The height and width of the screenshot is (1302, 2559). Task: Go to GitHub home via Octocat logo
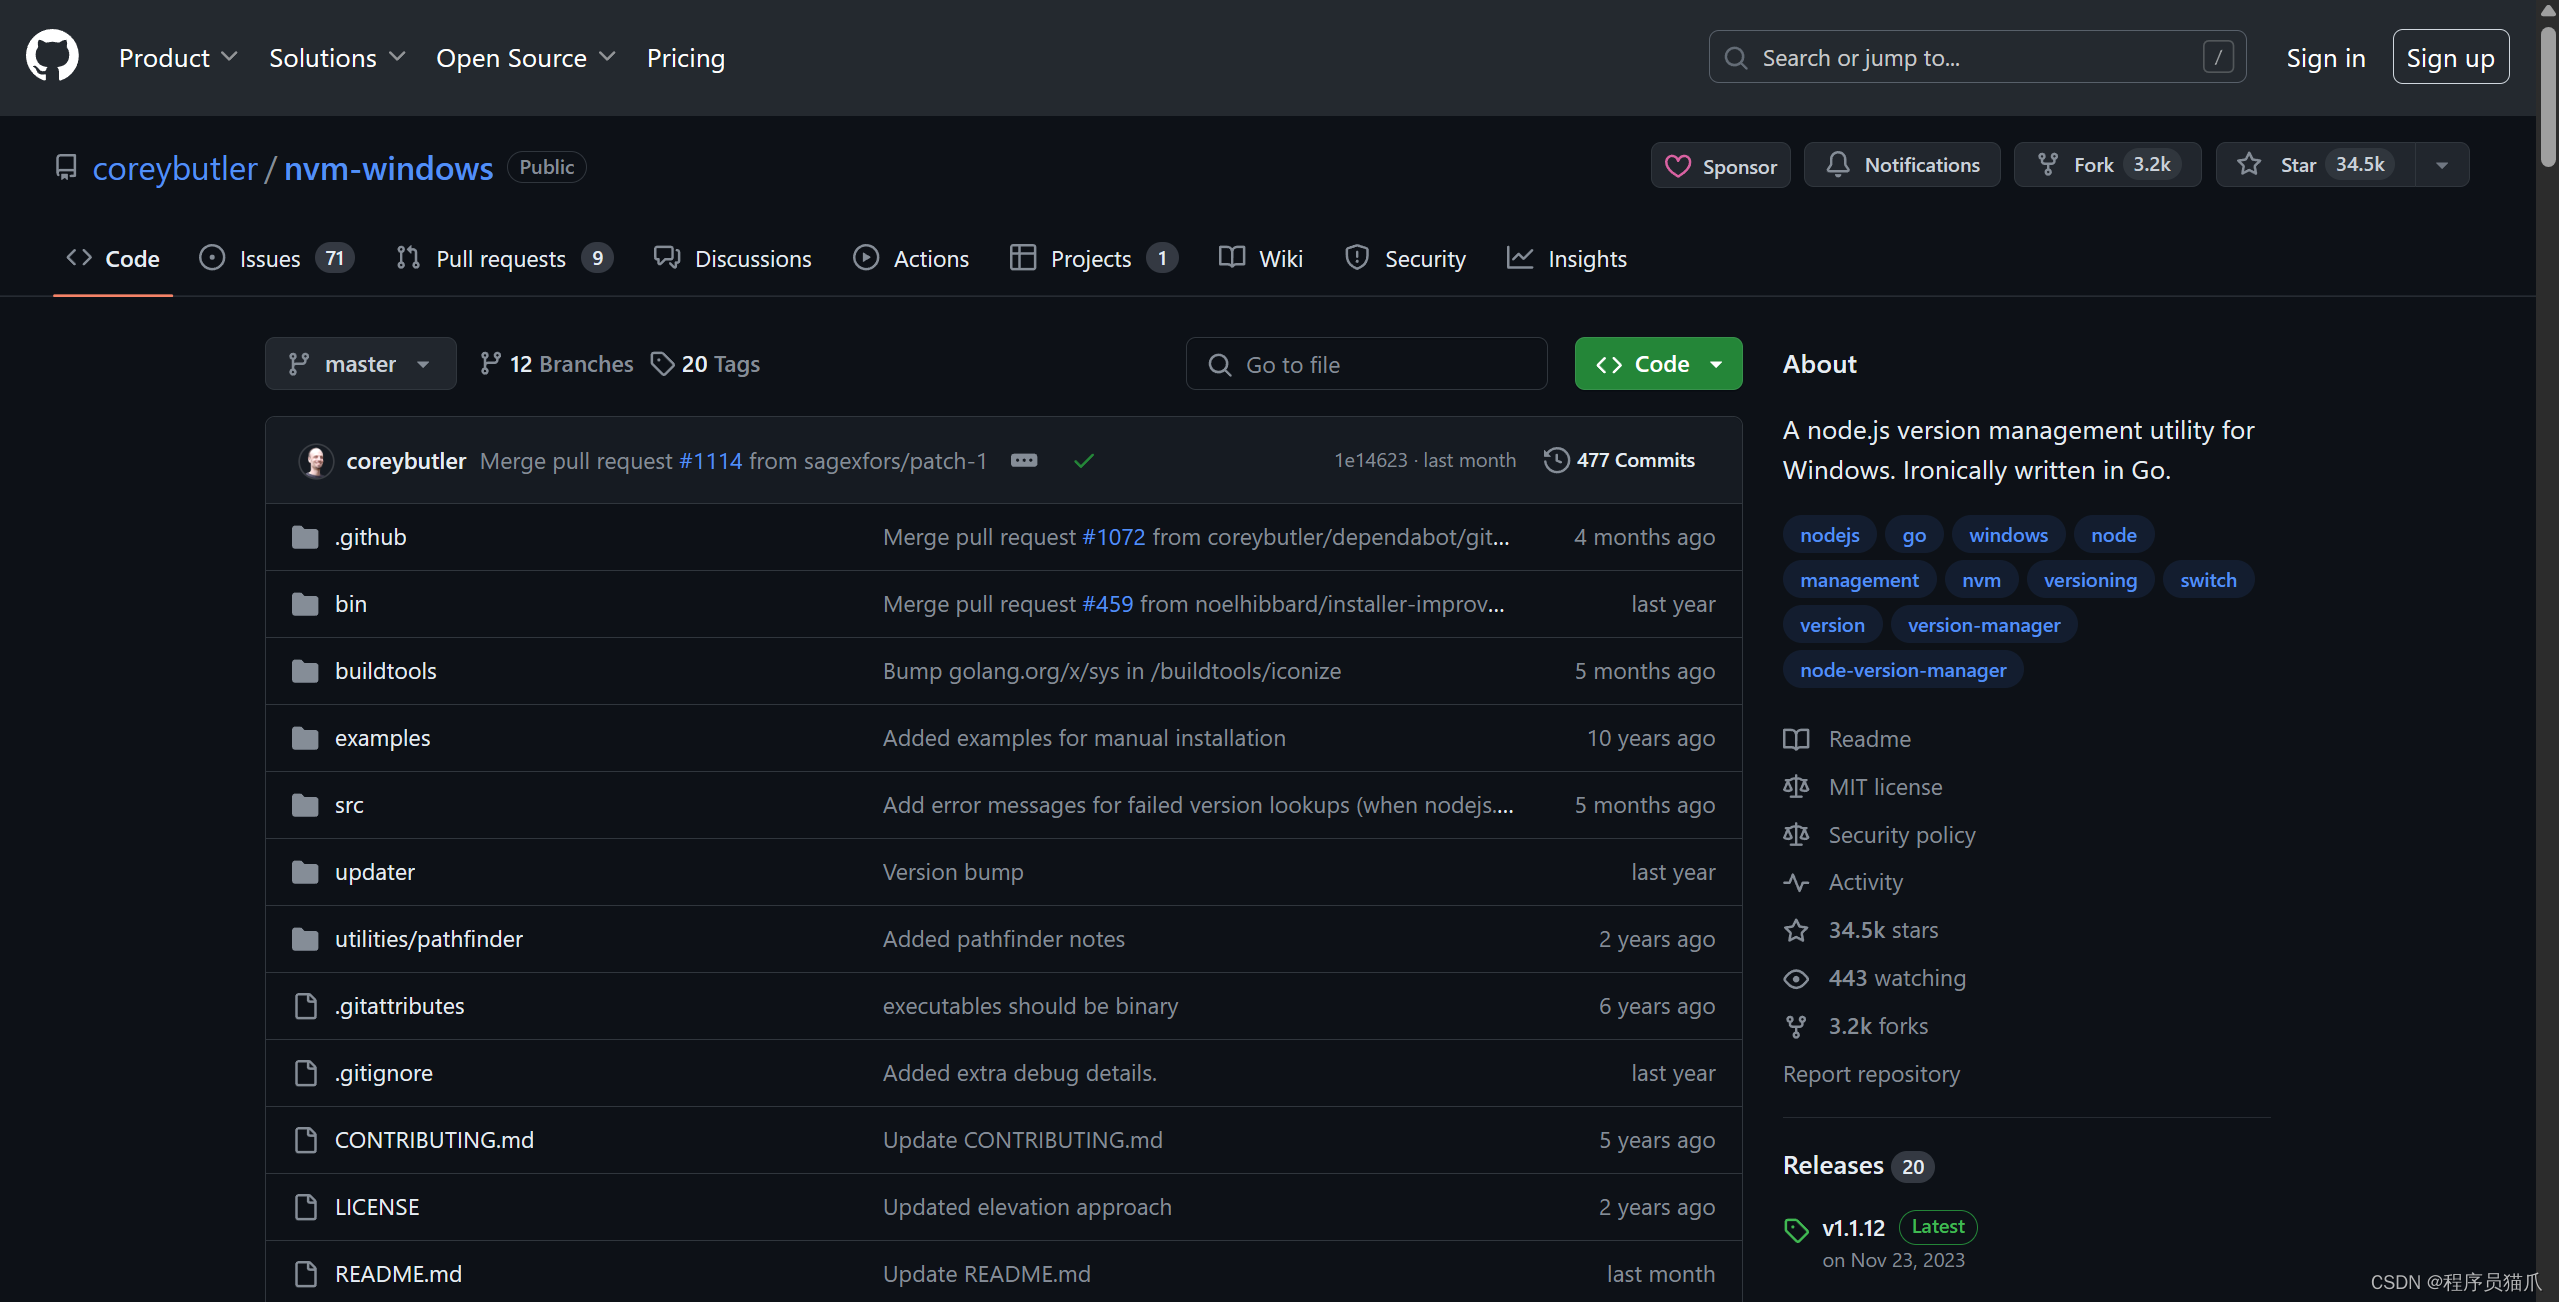pyautogui.click(x=52, y=56)
